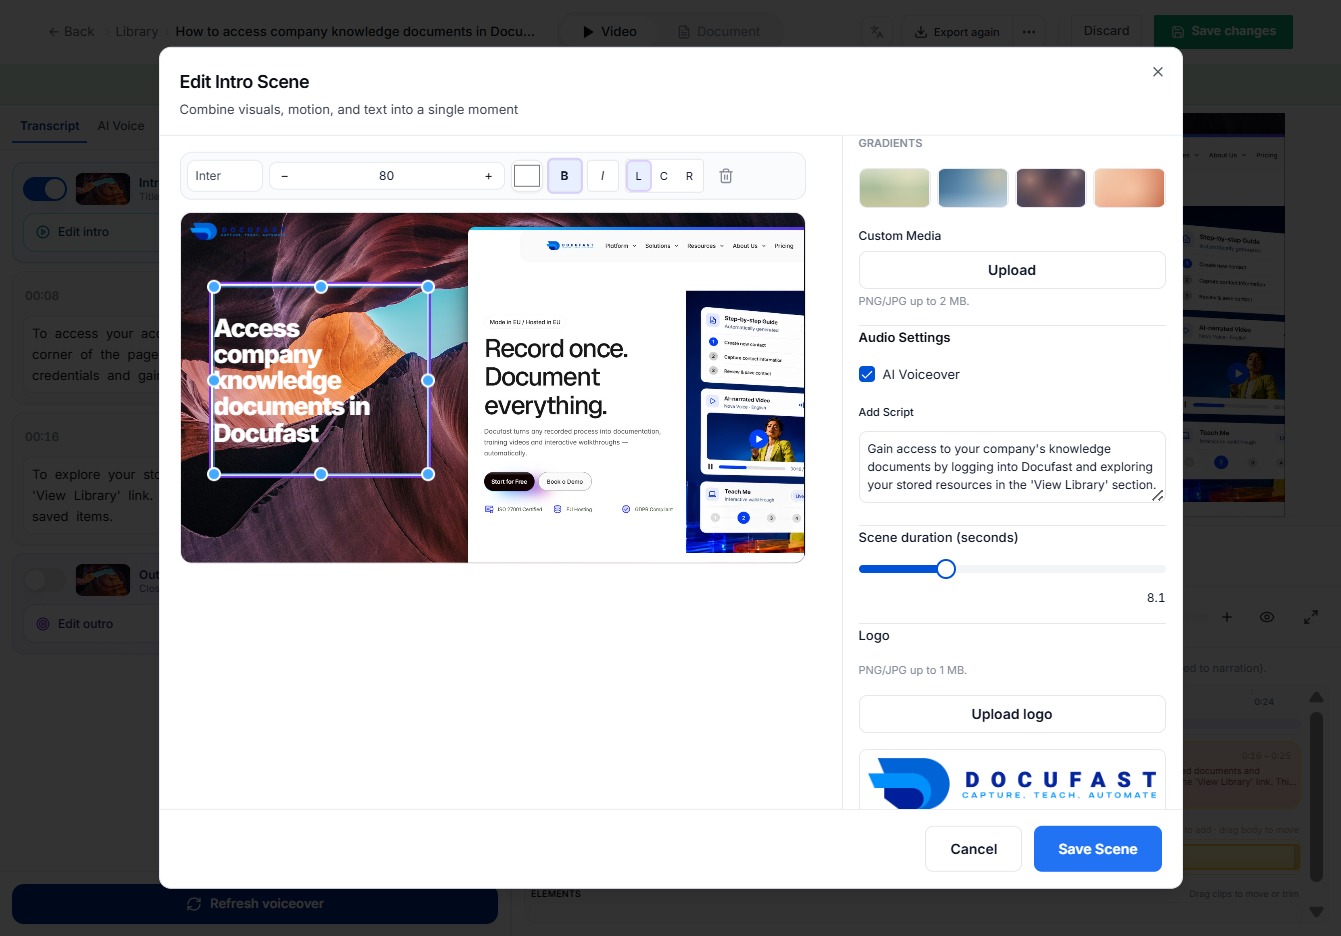Open the three-dots more menu in header

[x=1029, y=32]
